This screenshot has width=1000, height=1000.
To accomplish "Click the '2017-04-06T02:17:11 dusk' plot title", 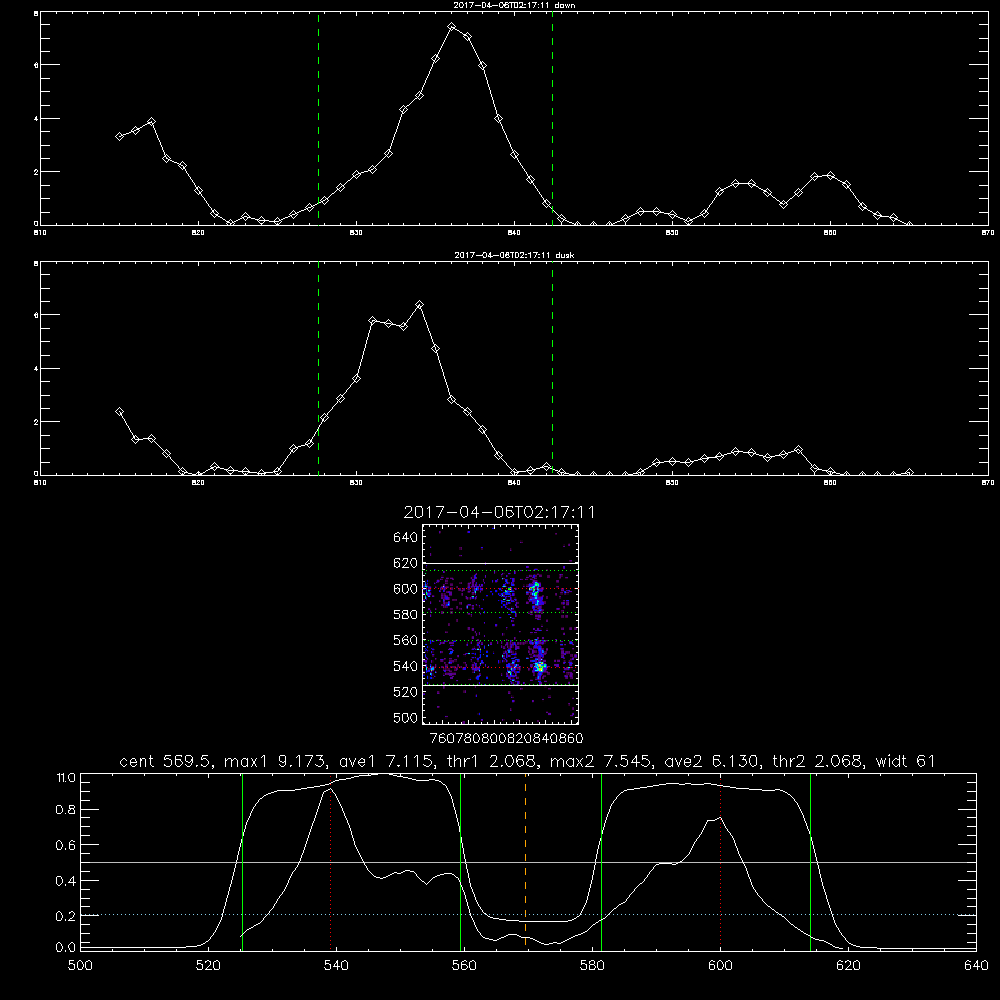I will tap(514, 255).
